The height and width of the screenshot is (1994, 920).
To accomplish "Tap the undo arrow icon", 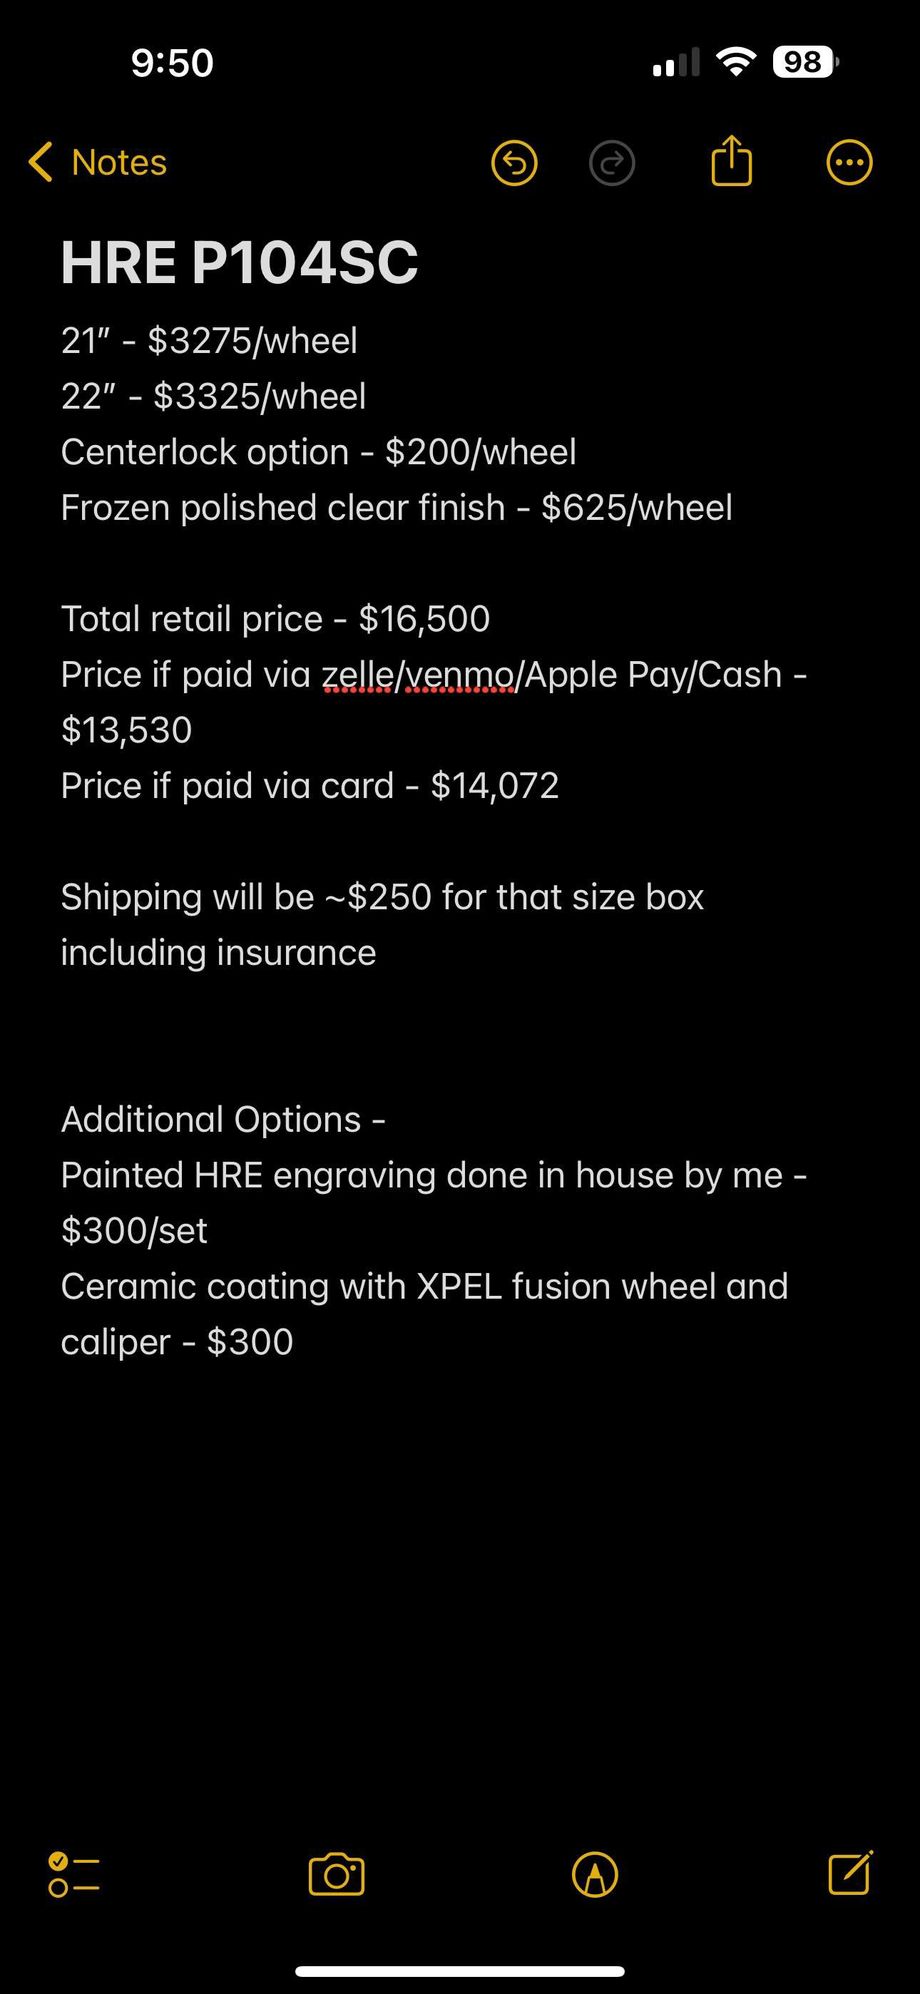I will (x=514, y=163).
